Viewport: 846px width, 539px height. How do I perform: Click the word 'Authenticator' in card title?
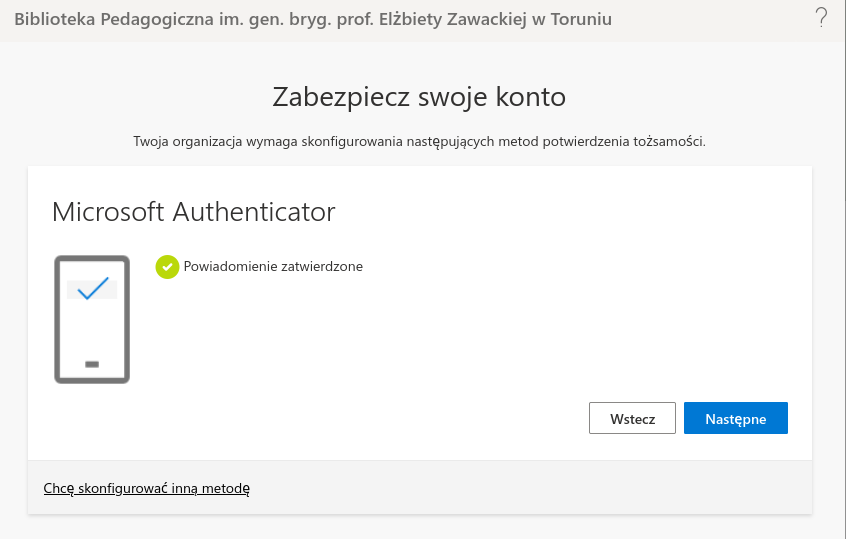[254, 212]
